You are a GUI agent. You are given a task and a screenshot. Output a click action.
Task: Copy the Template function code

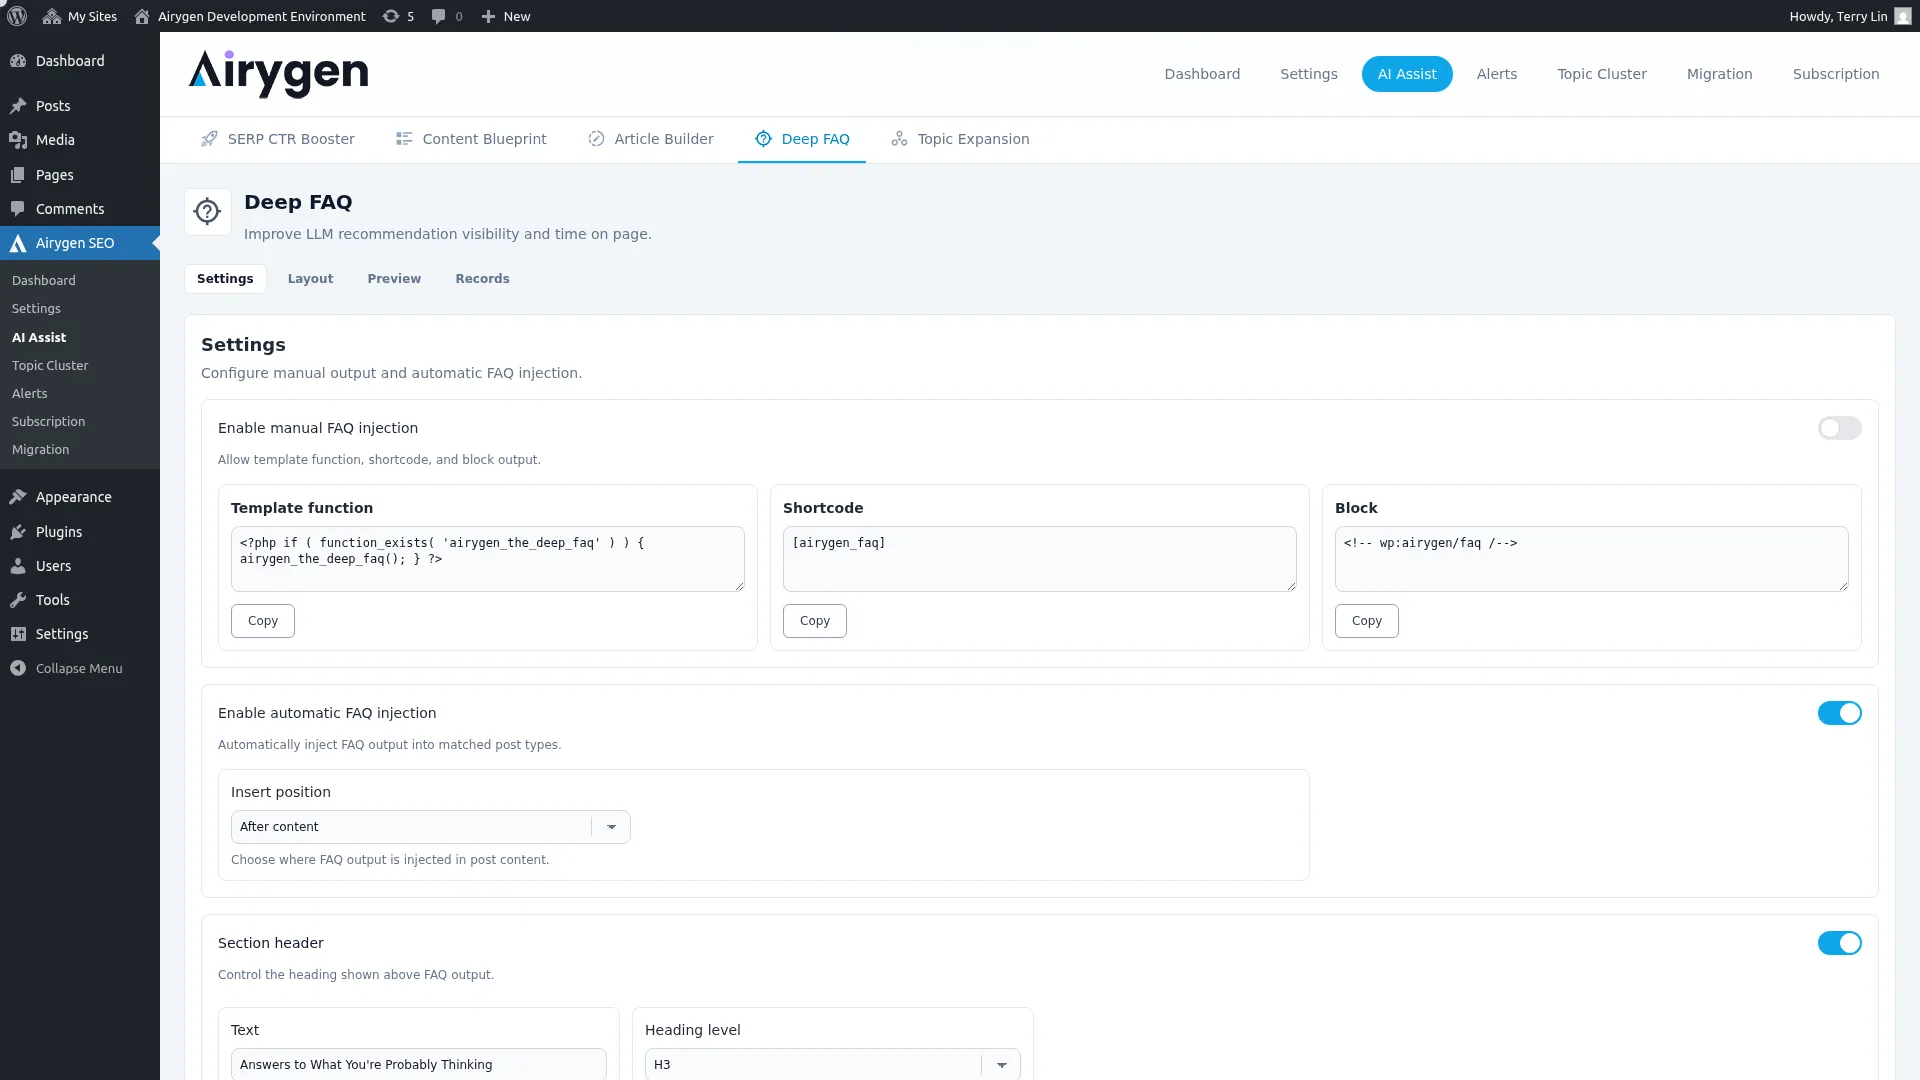[263, 621]
